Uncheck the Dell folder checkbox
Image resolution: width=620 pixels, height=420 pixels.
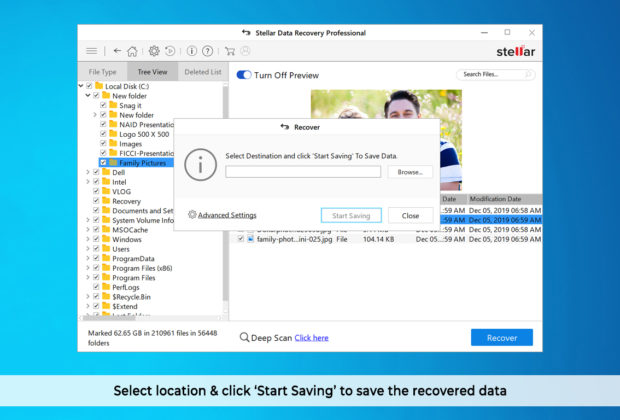(96, 172)
